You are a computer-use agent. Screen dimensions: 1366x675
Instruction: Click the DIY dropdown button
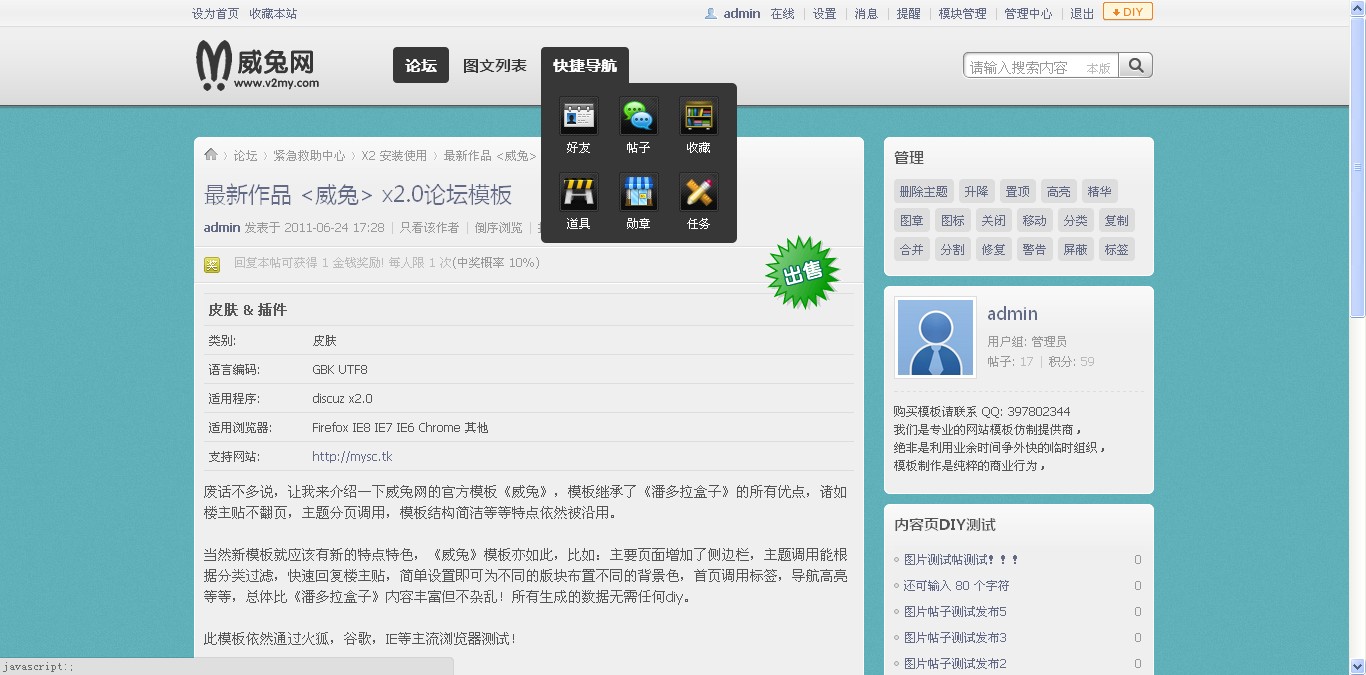[x=1127, y=12]
